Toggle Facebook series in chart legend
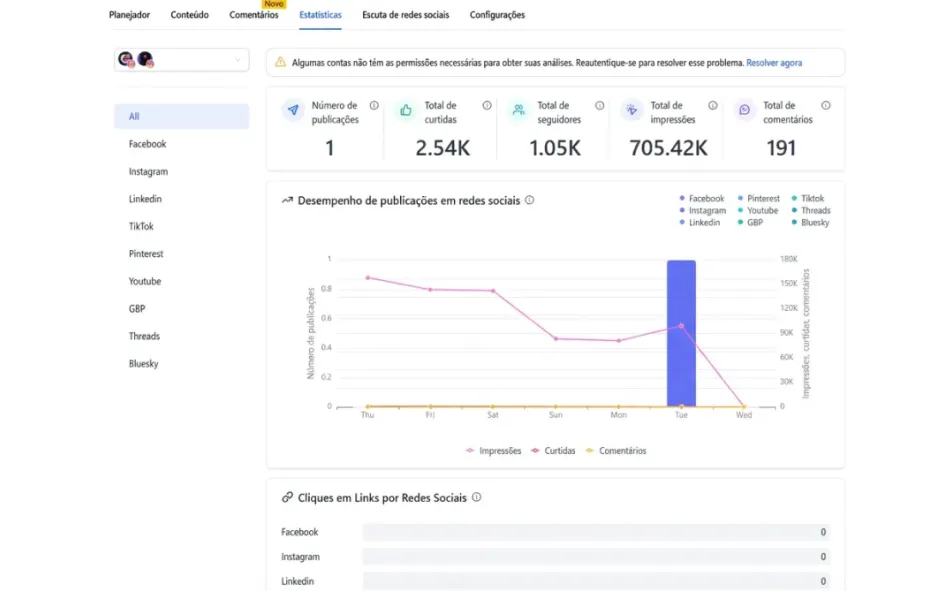The height and width of the screenshot is (591, 945). [x=702, y=198]
